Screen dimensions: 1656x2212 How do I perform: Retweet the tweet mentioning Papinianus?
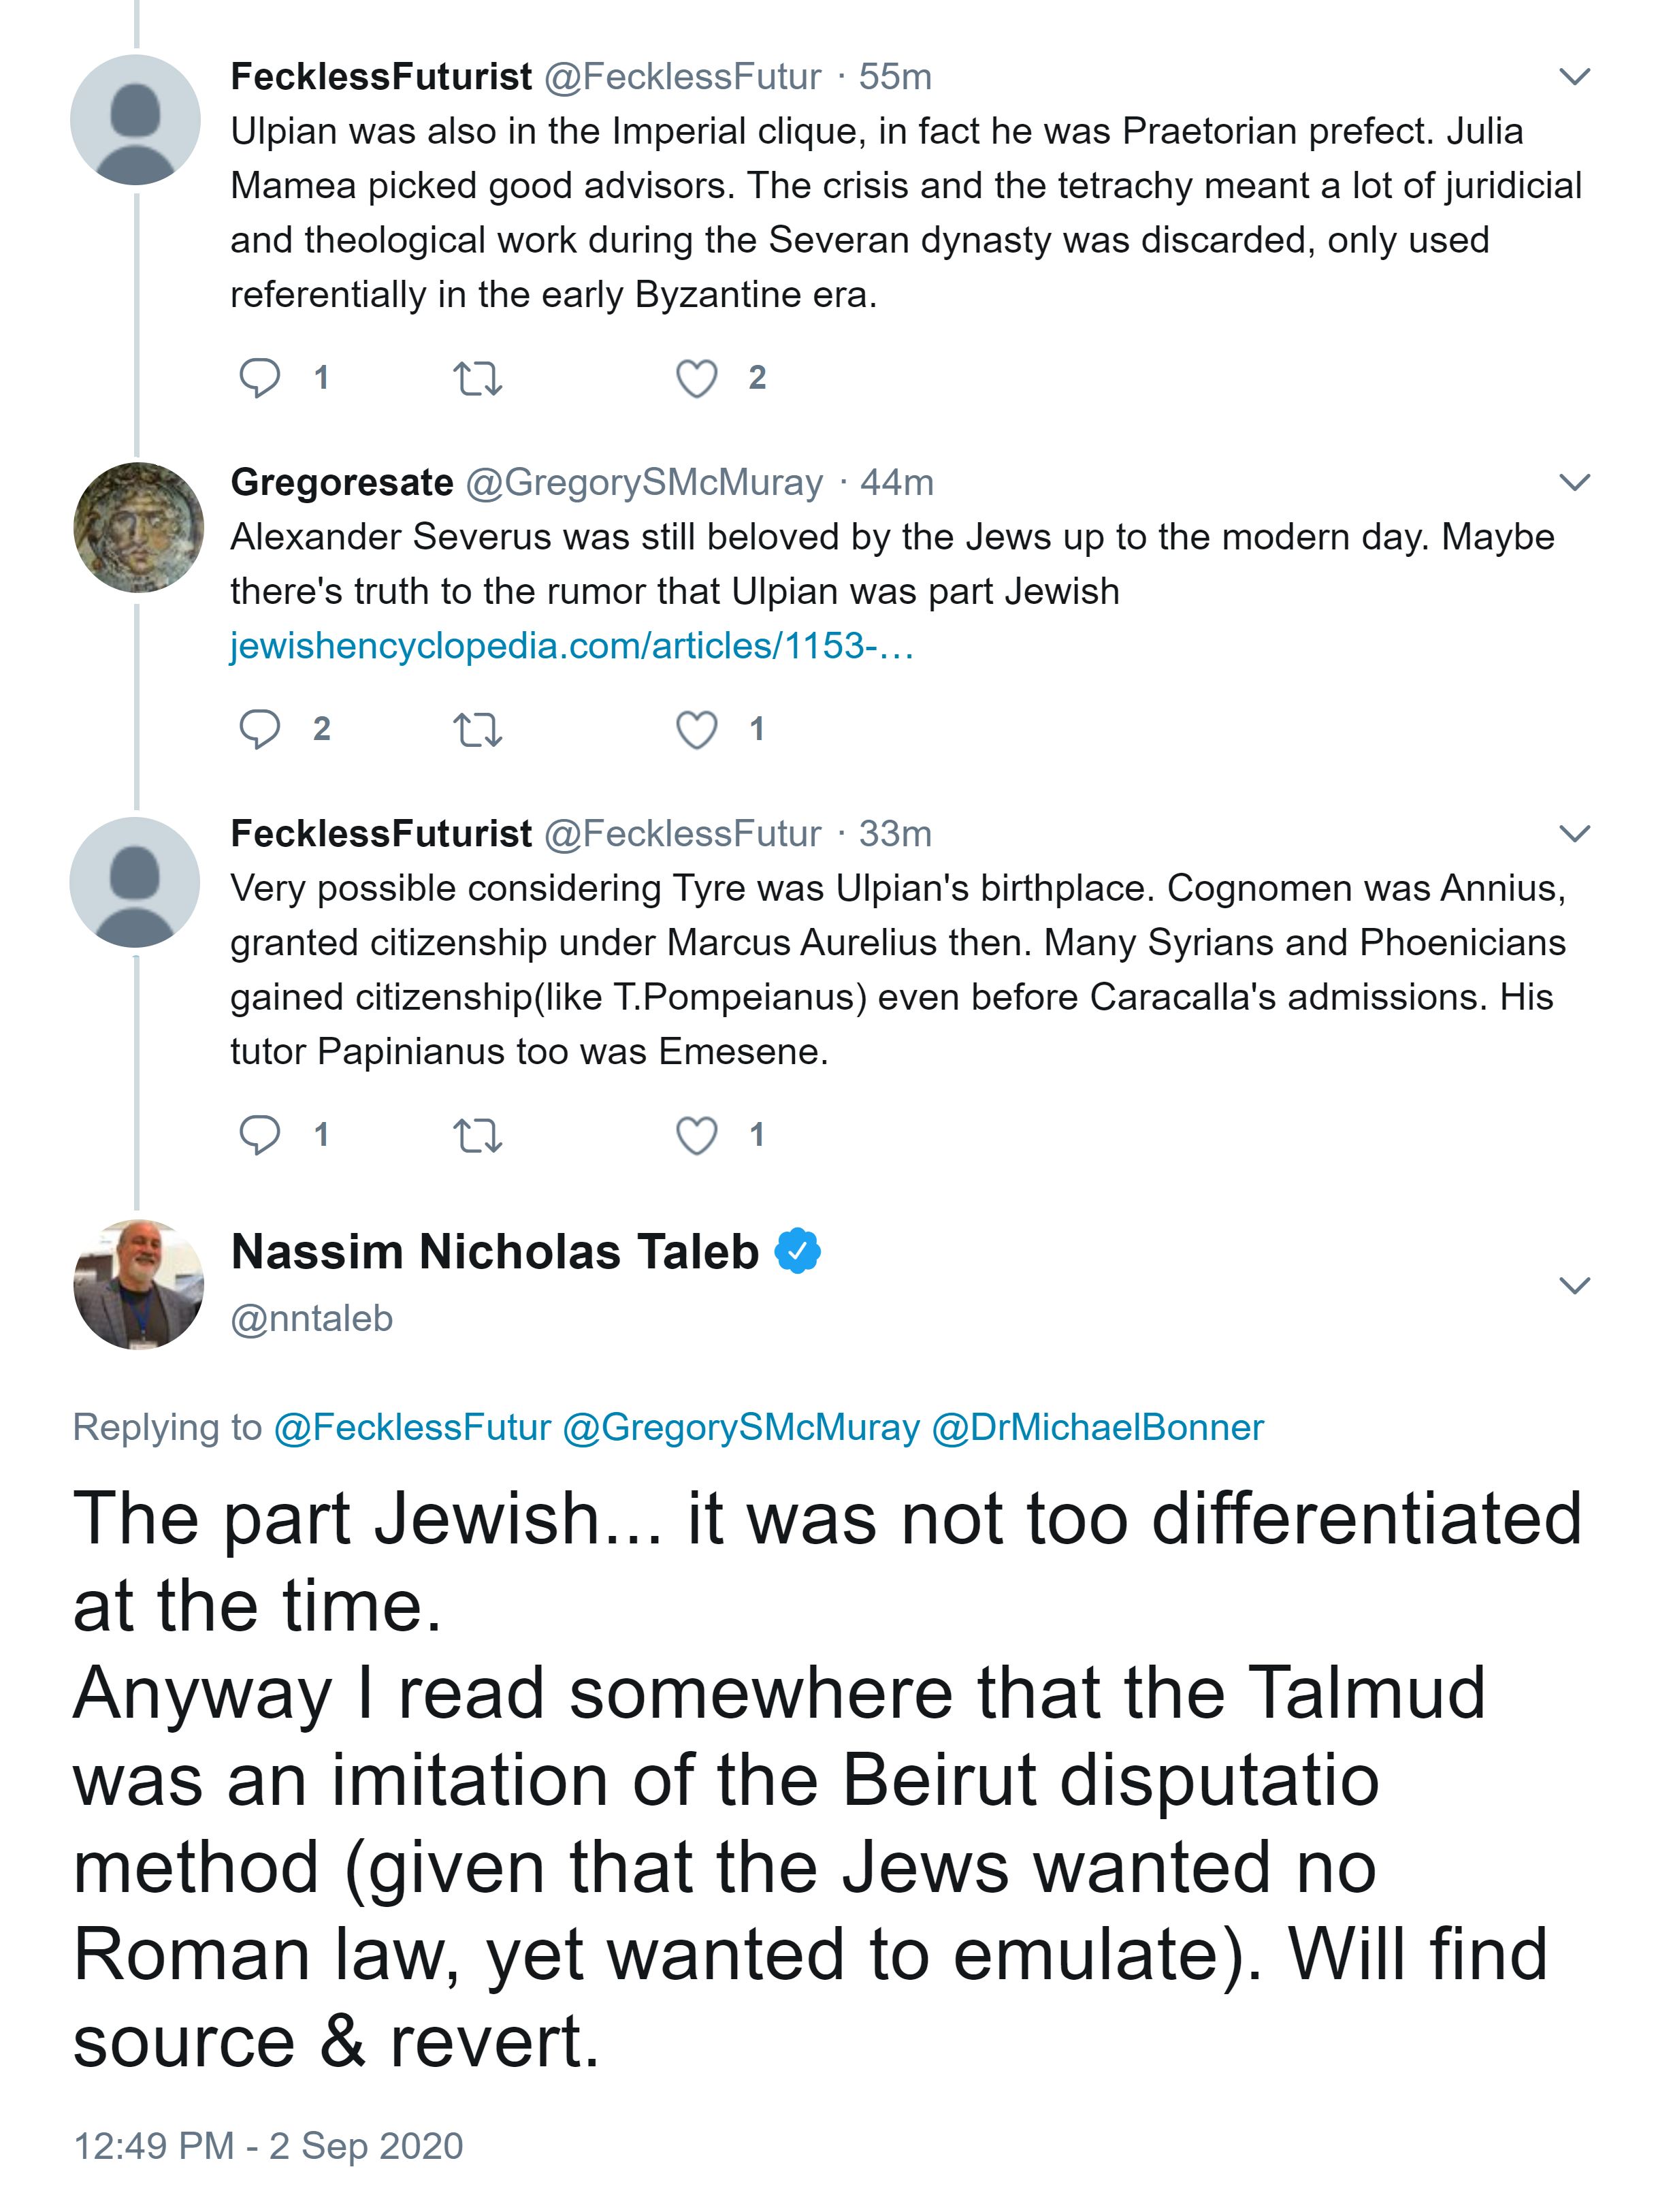tap(477, 1135)
